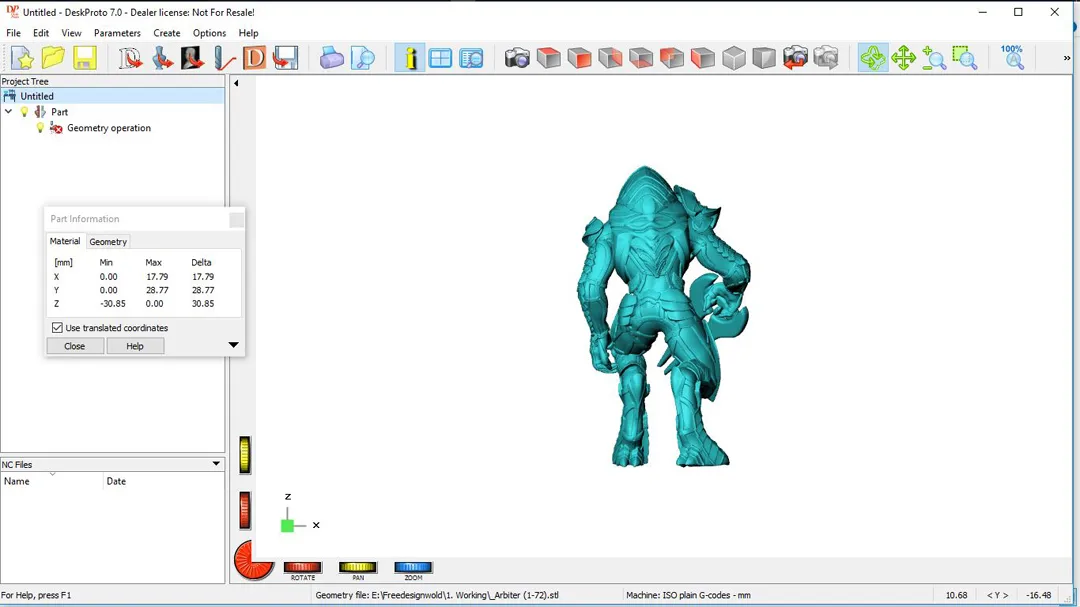Click the cutter toolpath calculation icon
Viewport: 1080px width, 607px height.
(223, 58)
